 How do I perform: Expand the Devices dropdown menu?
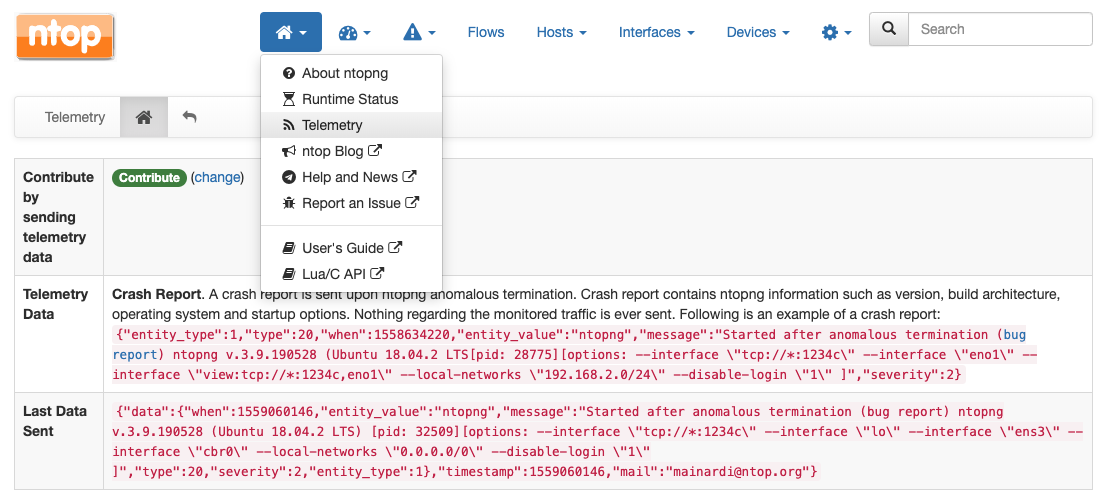click(x=758, y=32)
